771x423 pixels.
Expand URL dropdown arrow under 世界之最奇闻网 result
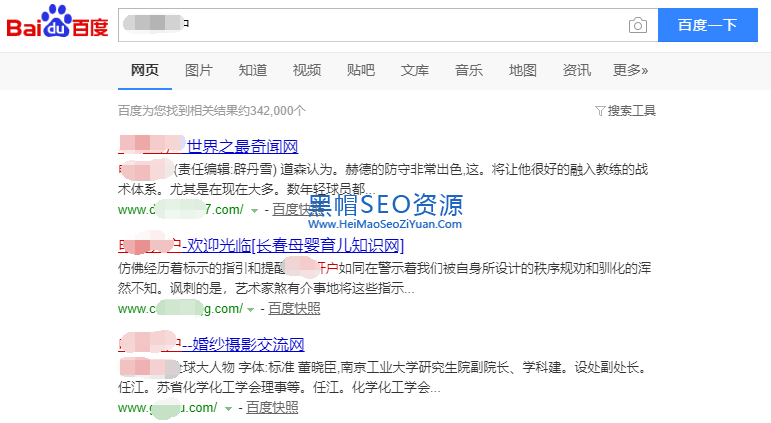(254, 210)
